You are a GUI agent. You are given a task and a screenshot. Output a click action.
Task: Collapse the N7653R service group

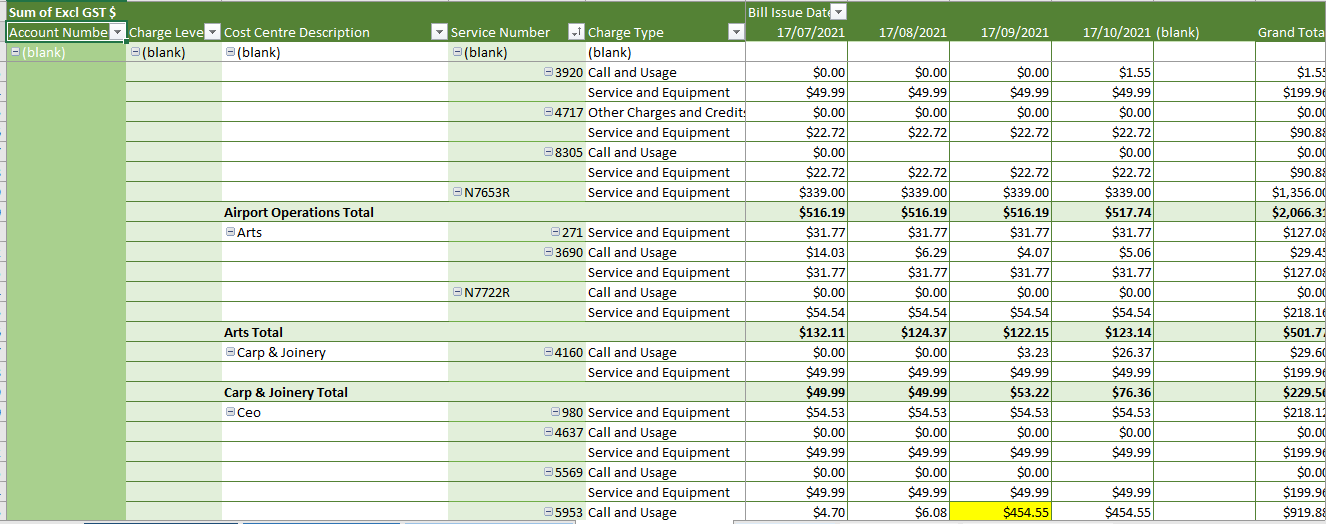458,192
